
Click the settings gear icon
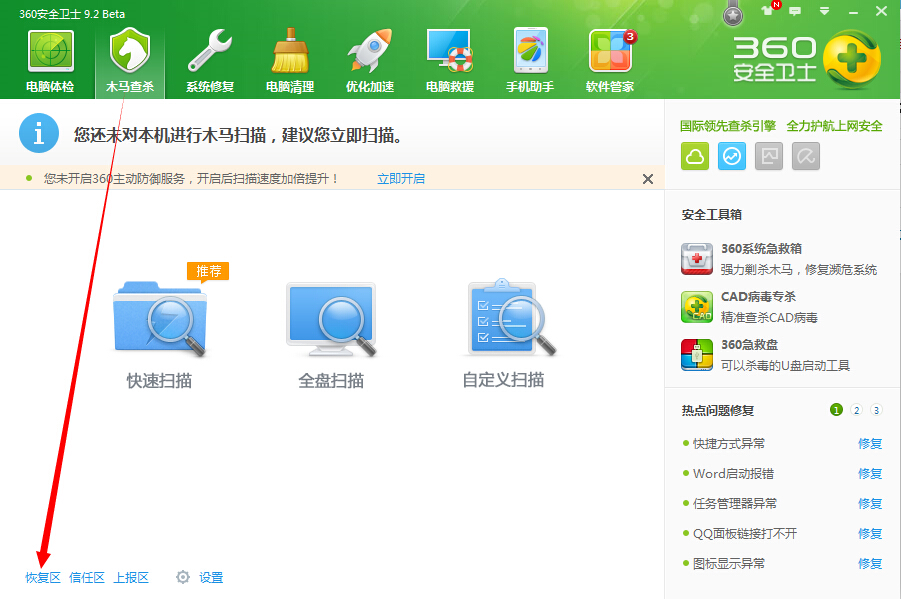click(183, 577)
